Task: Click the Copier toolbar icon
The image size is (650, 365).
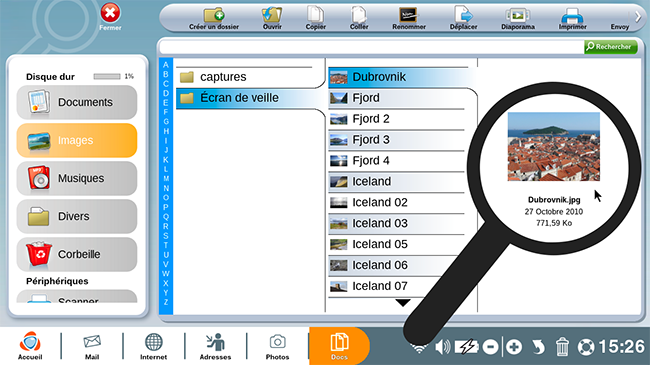Action: 315,18
